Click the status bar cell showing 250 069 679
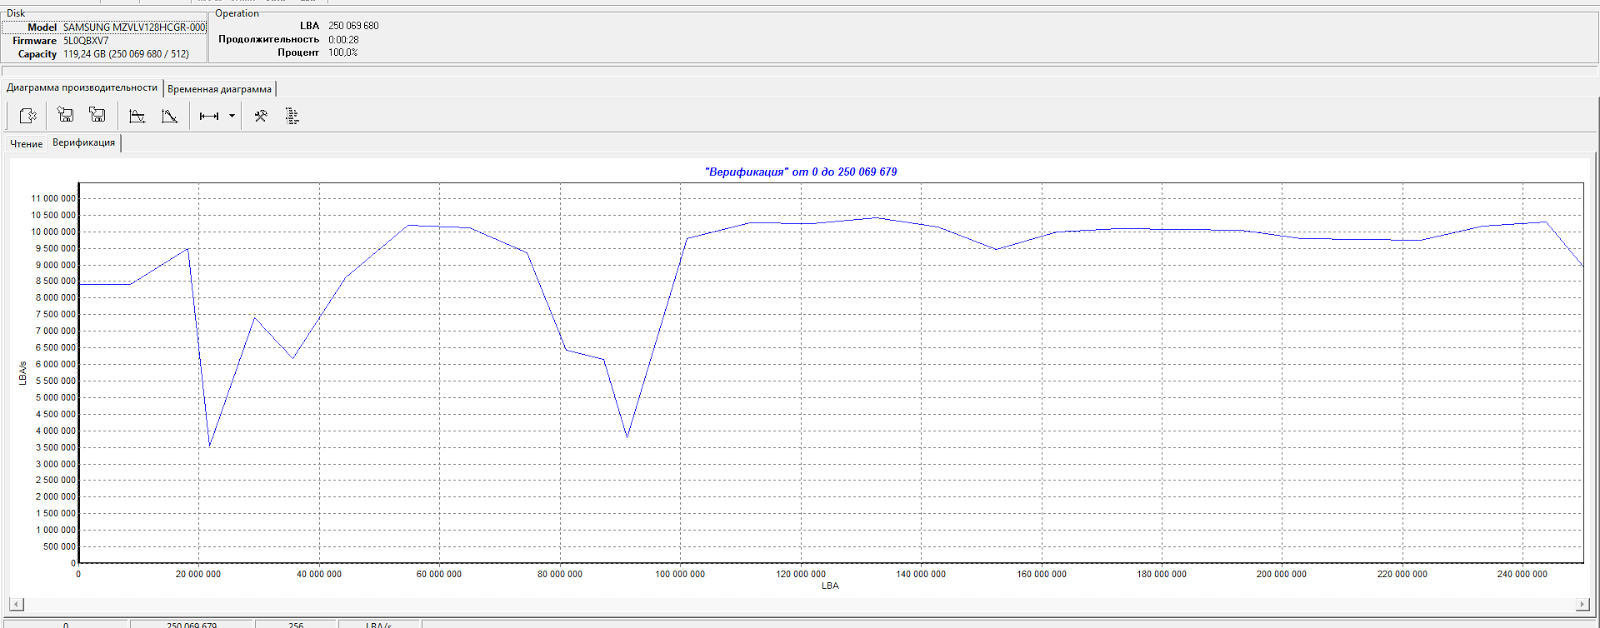This screenshot has height=628, width=1600. pos(192,624)
